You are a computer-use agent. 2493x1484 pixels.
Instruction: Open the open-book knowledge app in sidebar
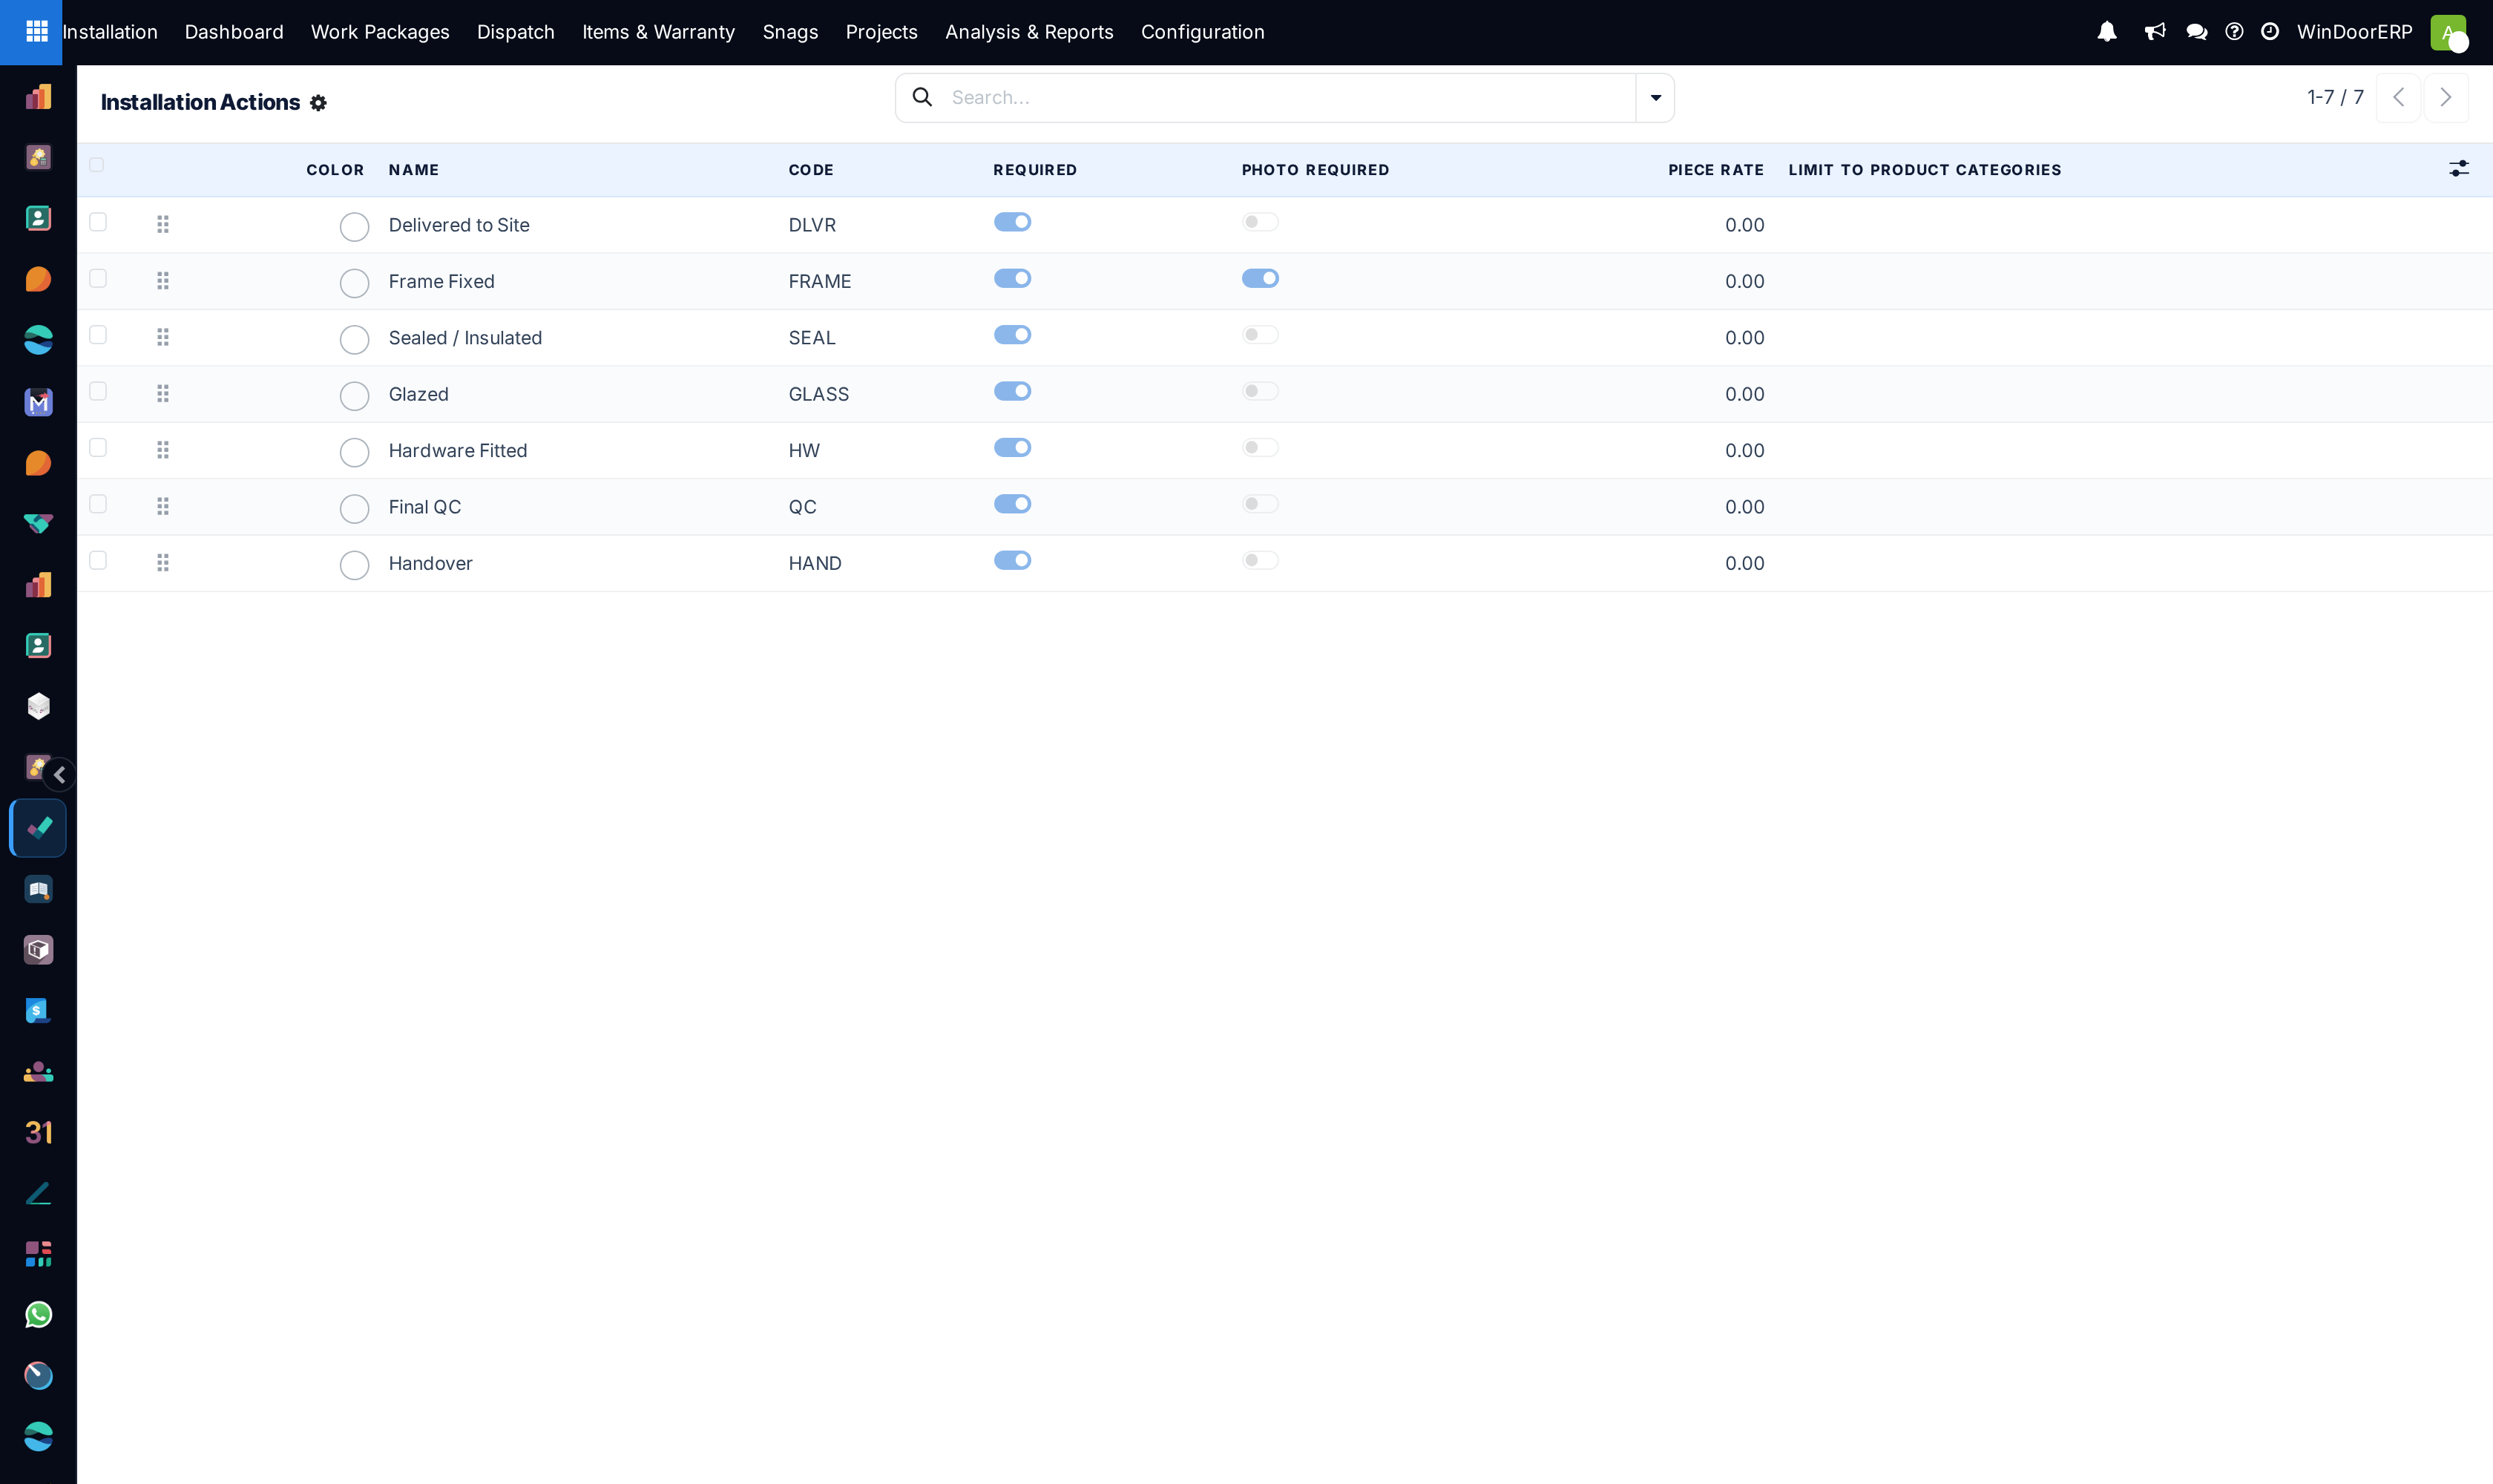(38, 889)
